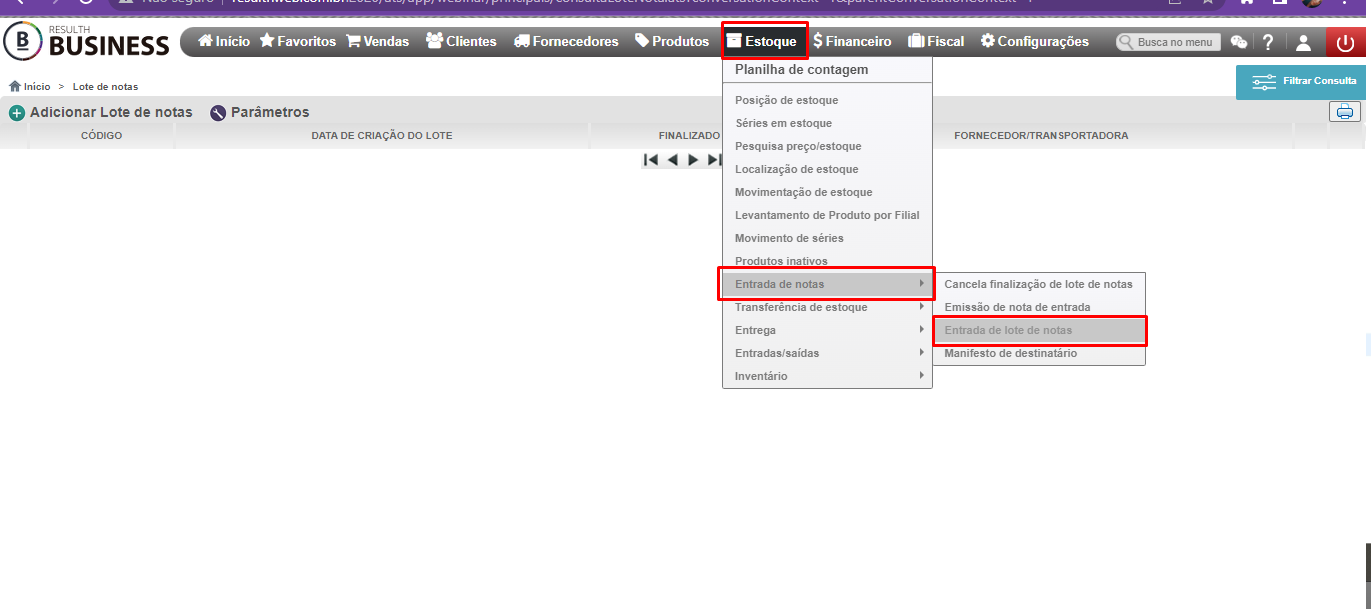Viewport: 1371px width, 609px height.
Task: Expand Inventário submenu
Action: coord(827,376)
